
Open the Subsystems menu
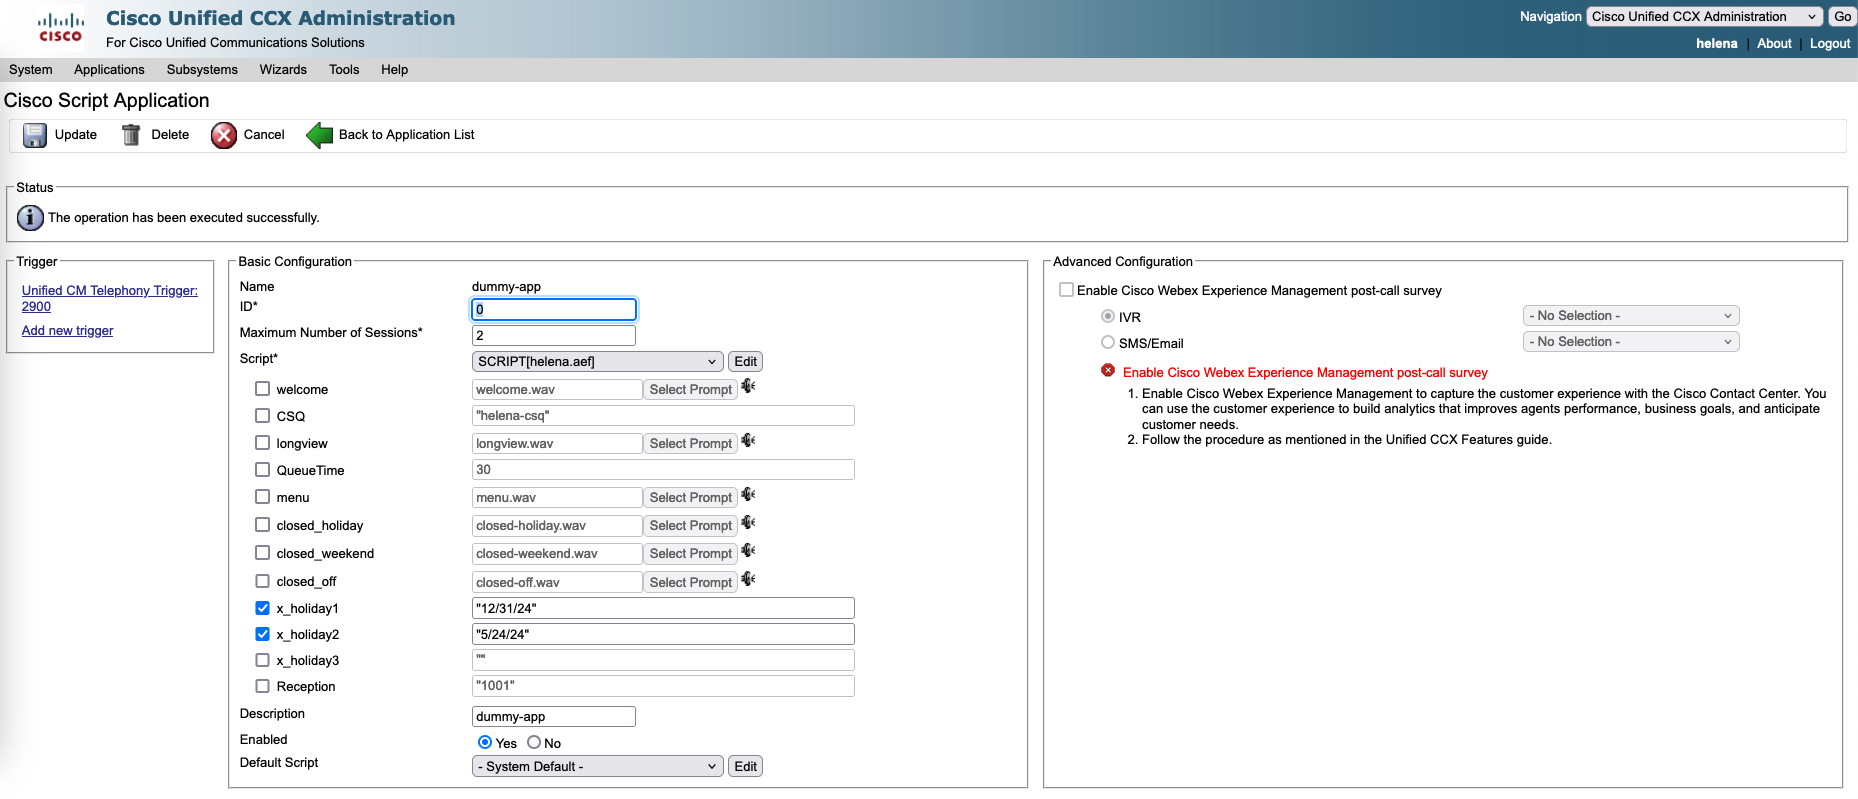[x=202, y=70]
